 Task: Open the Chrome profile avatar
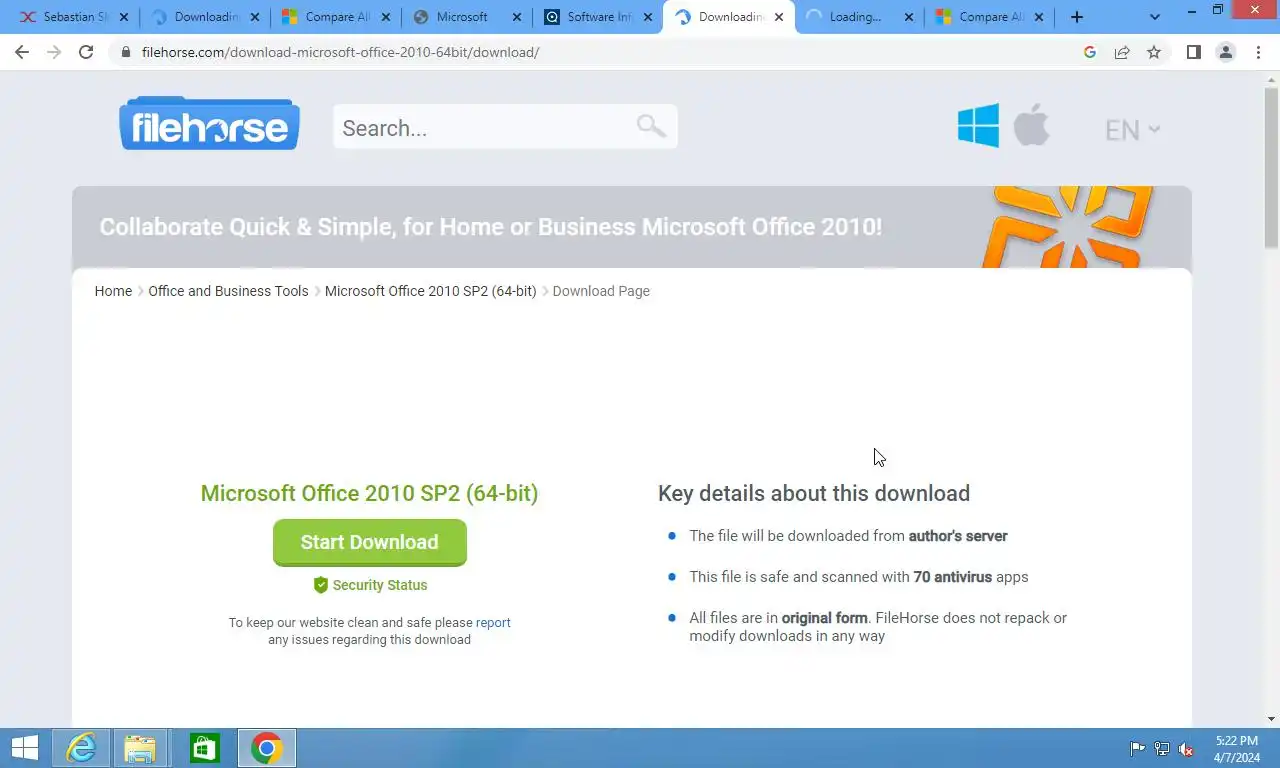click(x=1226, y=52)
